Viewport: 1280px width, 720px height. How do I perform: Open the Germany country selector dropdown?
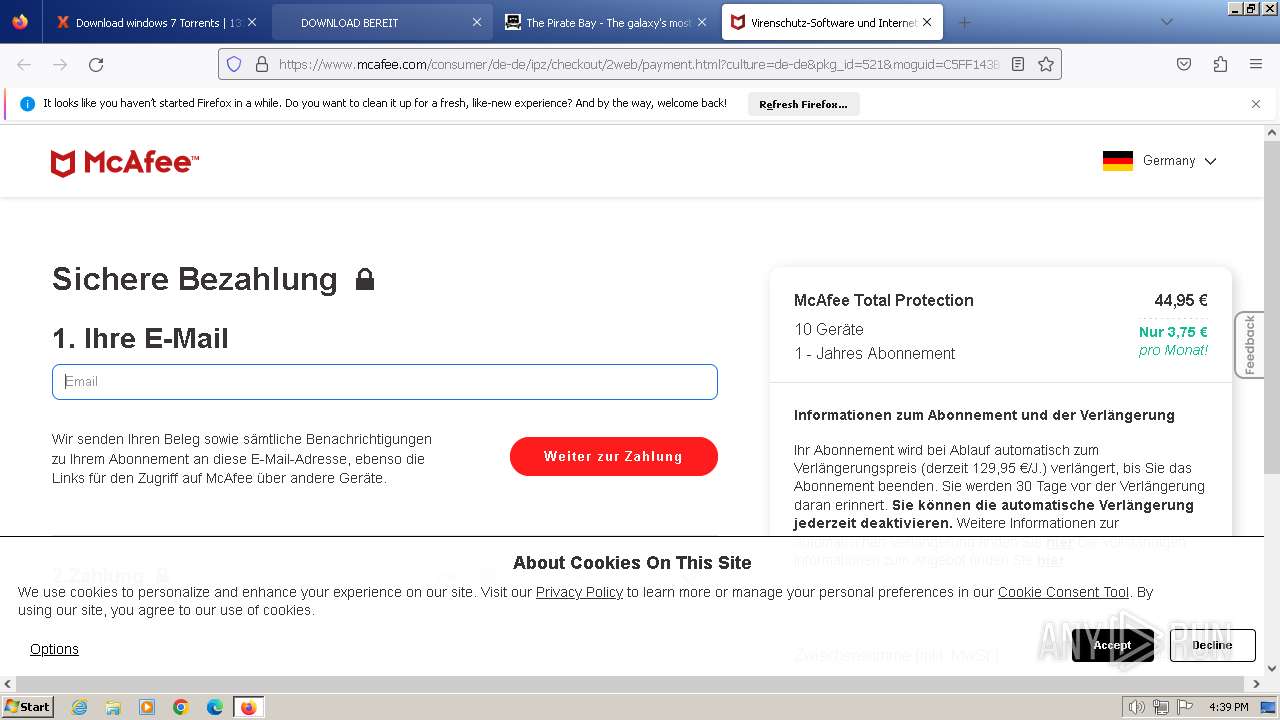[1160, 161]
